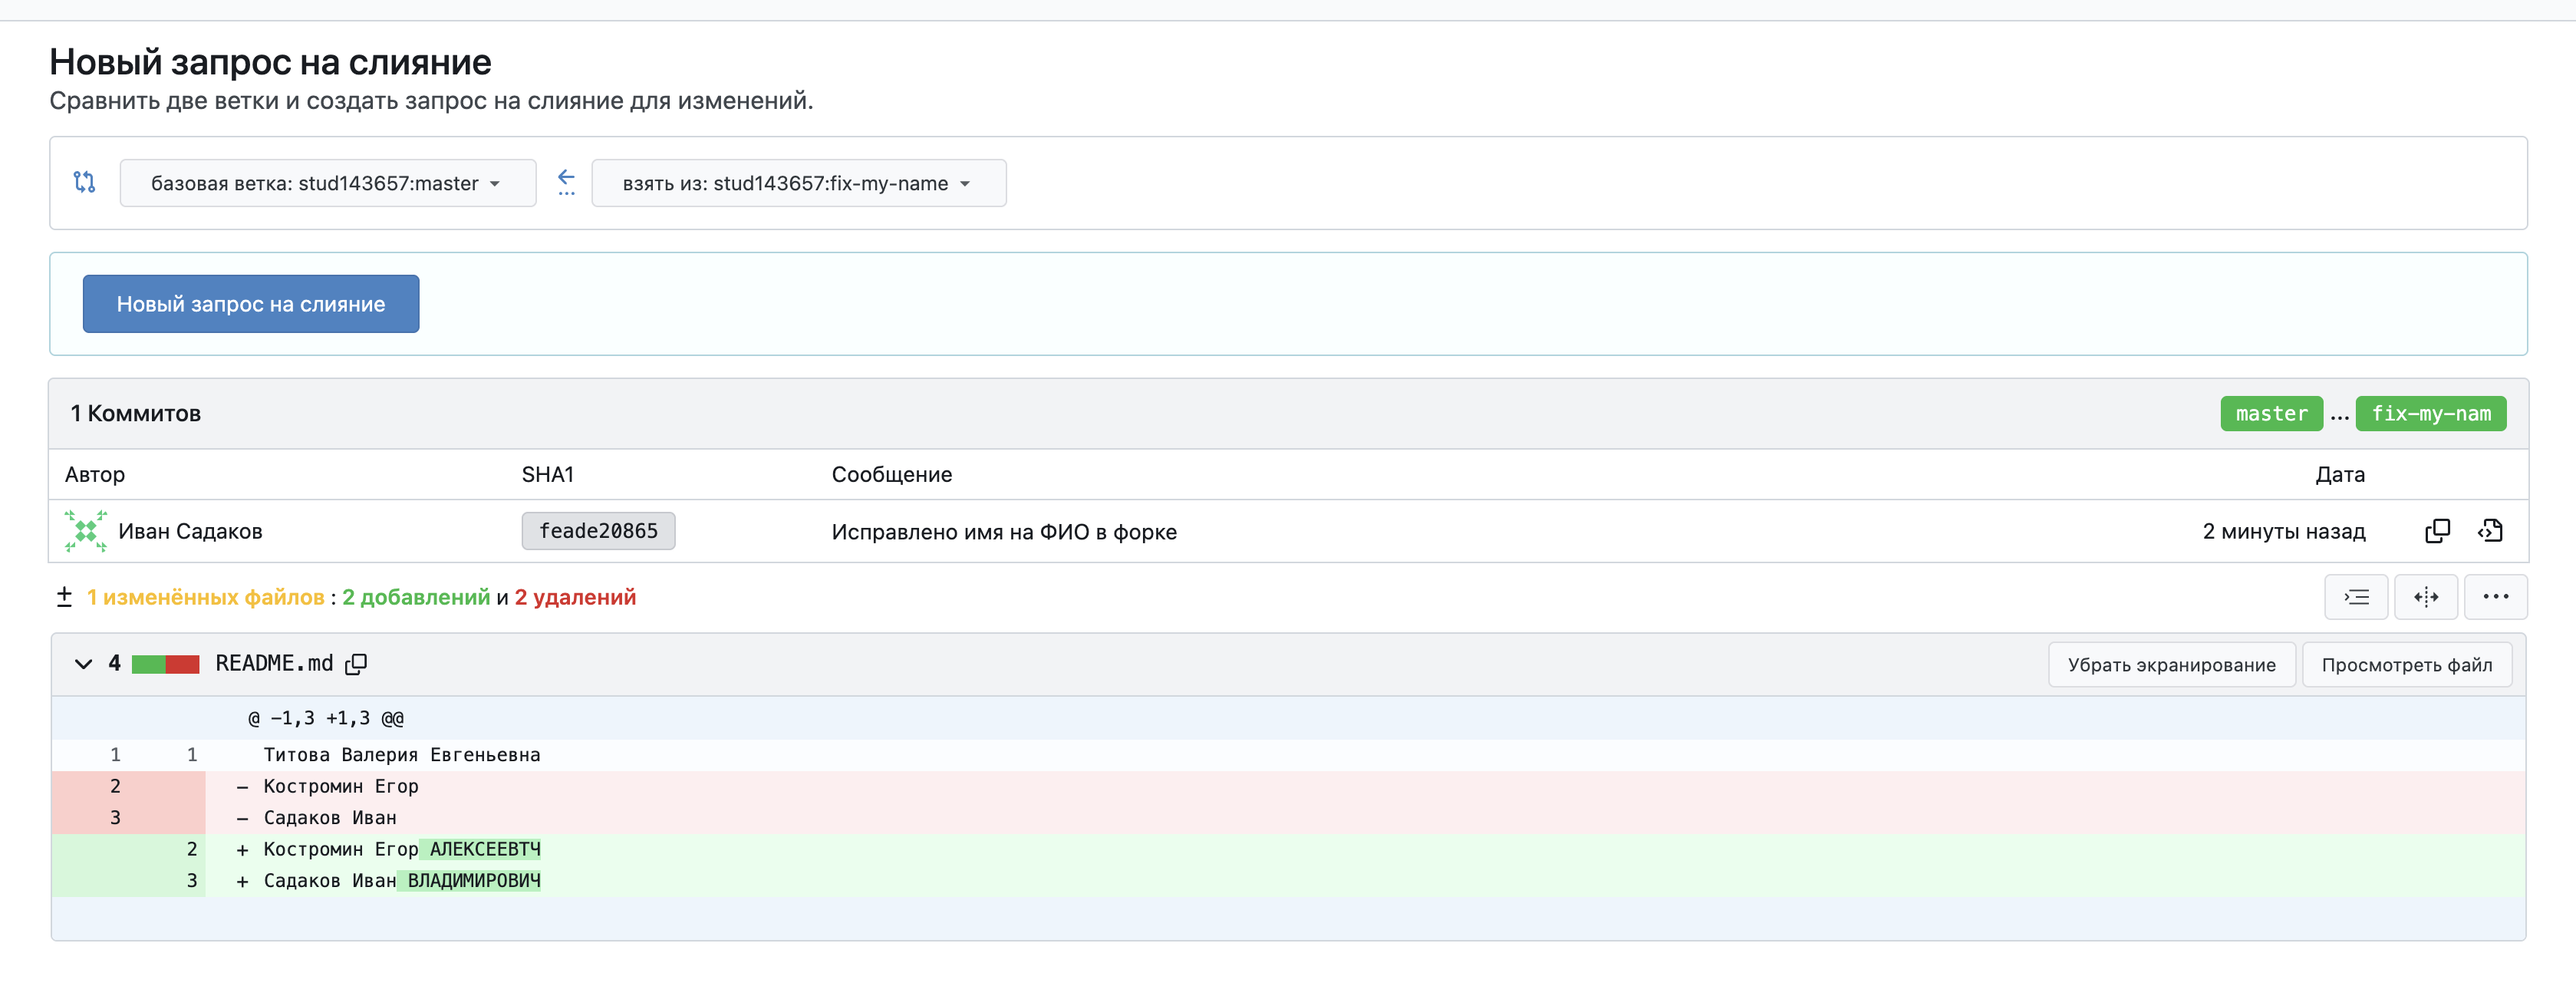This screenshot has height=996, width=2576.
Task: Browse repository files at commit icon
Action: (2490, 531)
